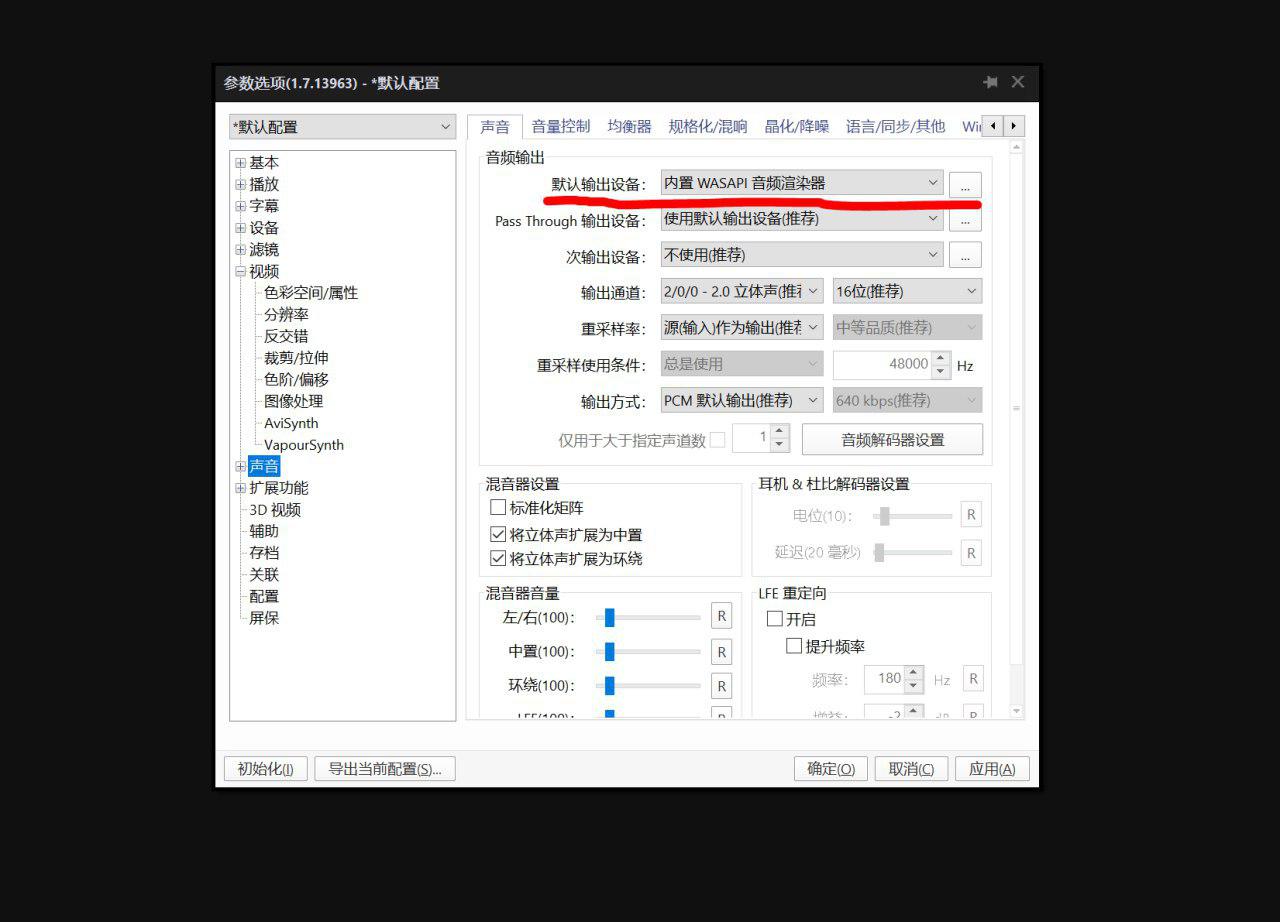Expand the 设备 tree node
The width and height of the screenshot is (1280, 922).
tap(240, 228)
